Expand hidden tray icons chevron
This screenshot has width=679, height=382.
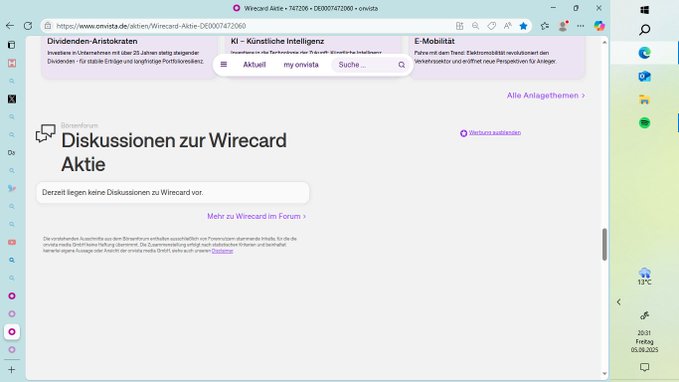coord(619,302)
